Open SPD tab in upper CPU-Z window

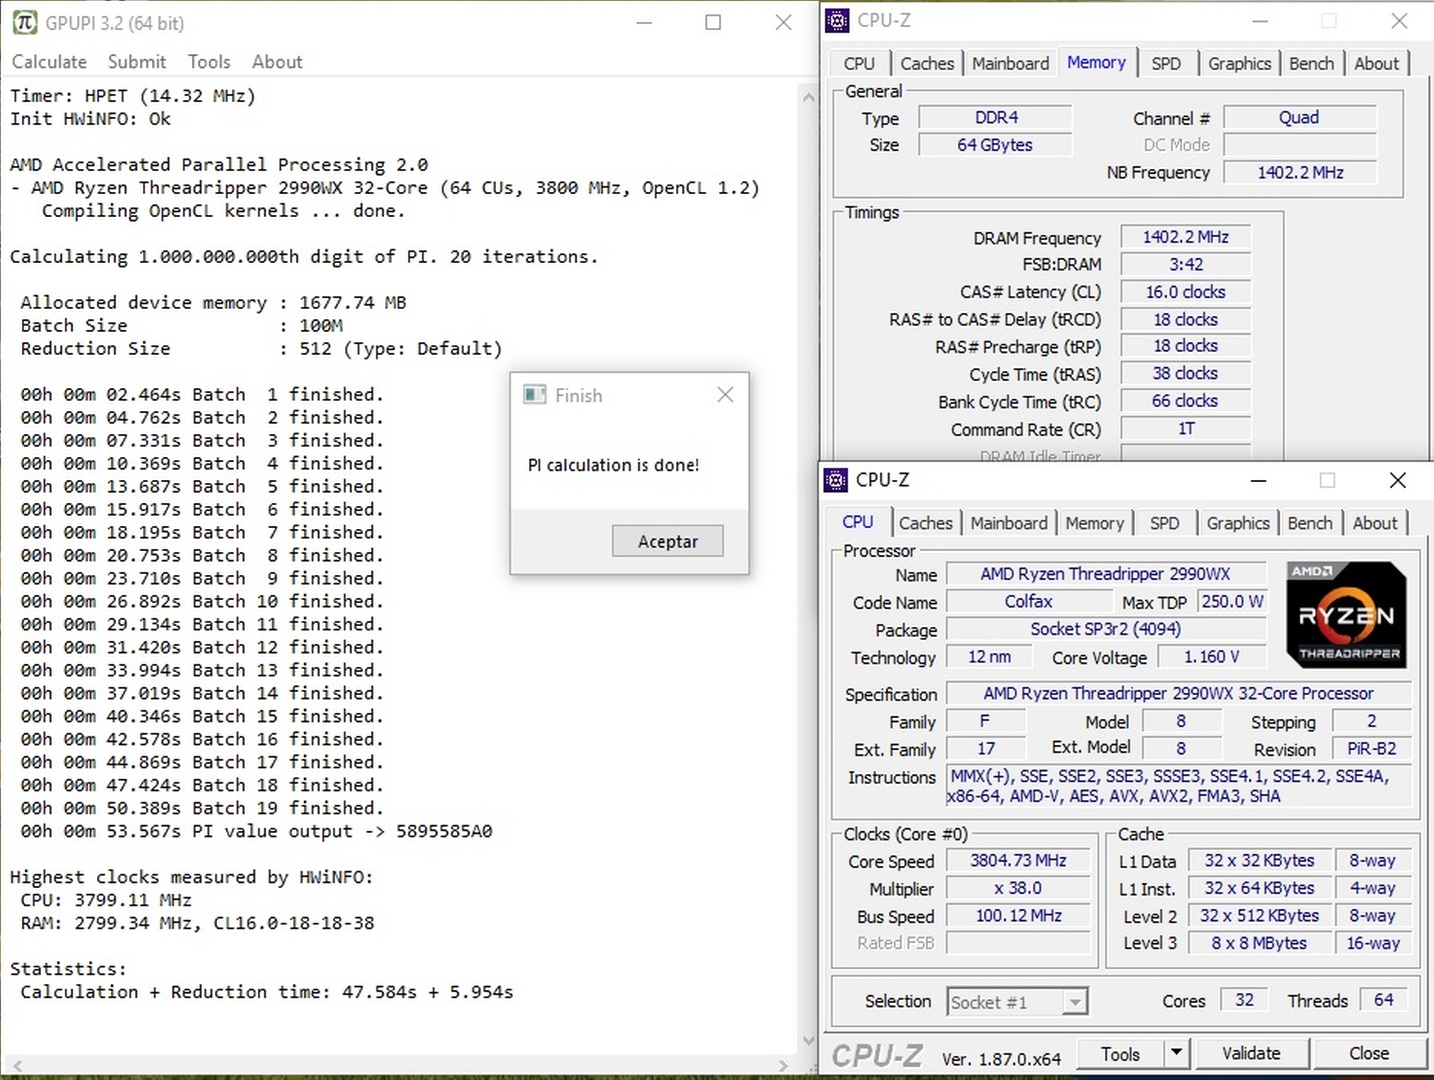[x=1166, y=63]
